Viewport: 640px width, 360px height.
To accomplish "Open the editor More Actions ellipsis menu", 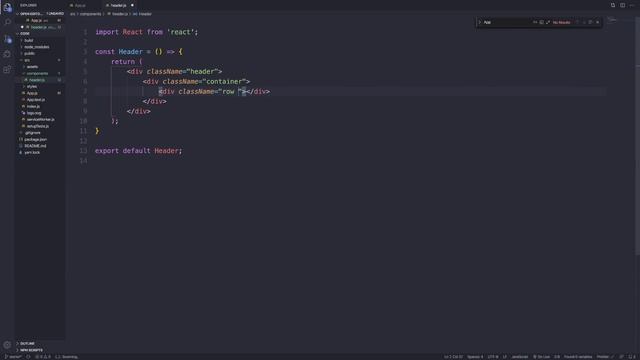I will point(632,5).
